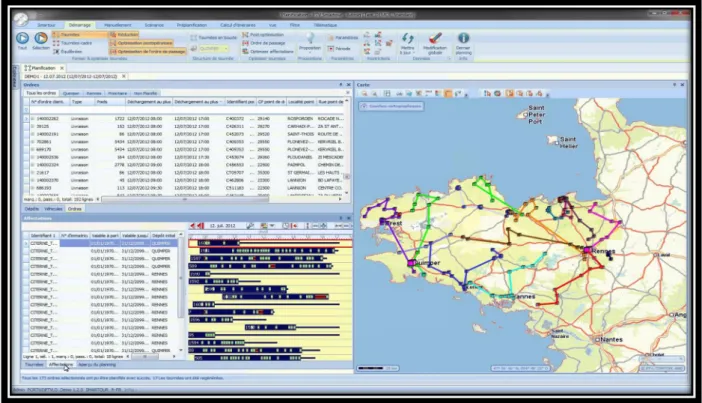Viewport: 702px width, 403px height.
Task: Switch to Aperçu du planning tab
Action: [x=97, y=365]
